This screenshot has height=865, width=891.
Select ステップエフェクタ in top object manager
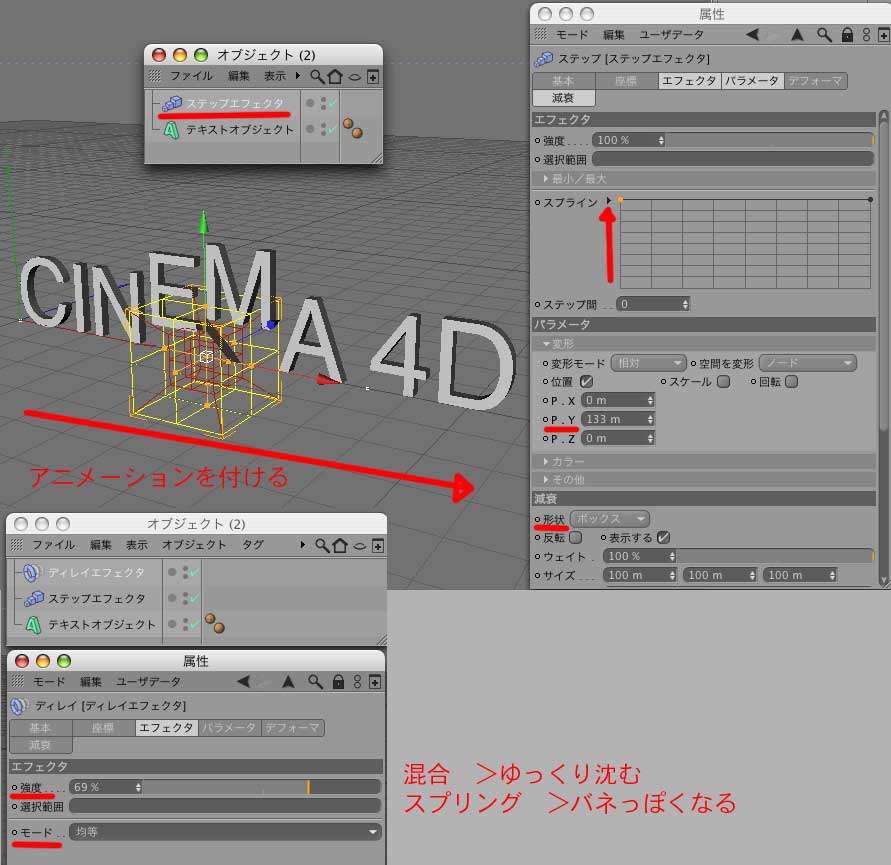tap(234, 103)
